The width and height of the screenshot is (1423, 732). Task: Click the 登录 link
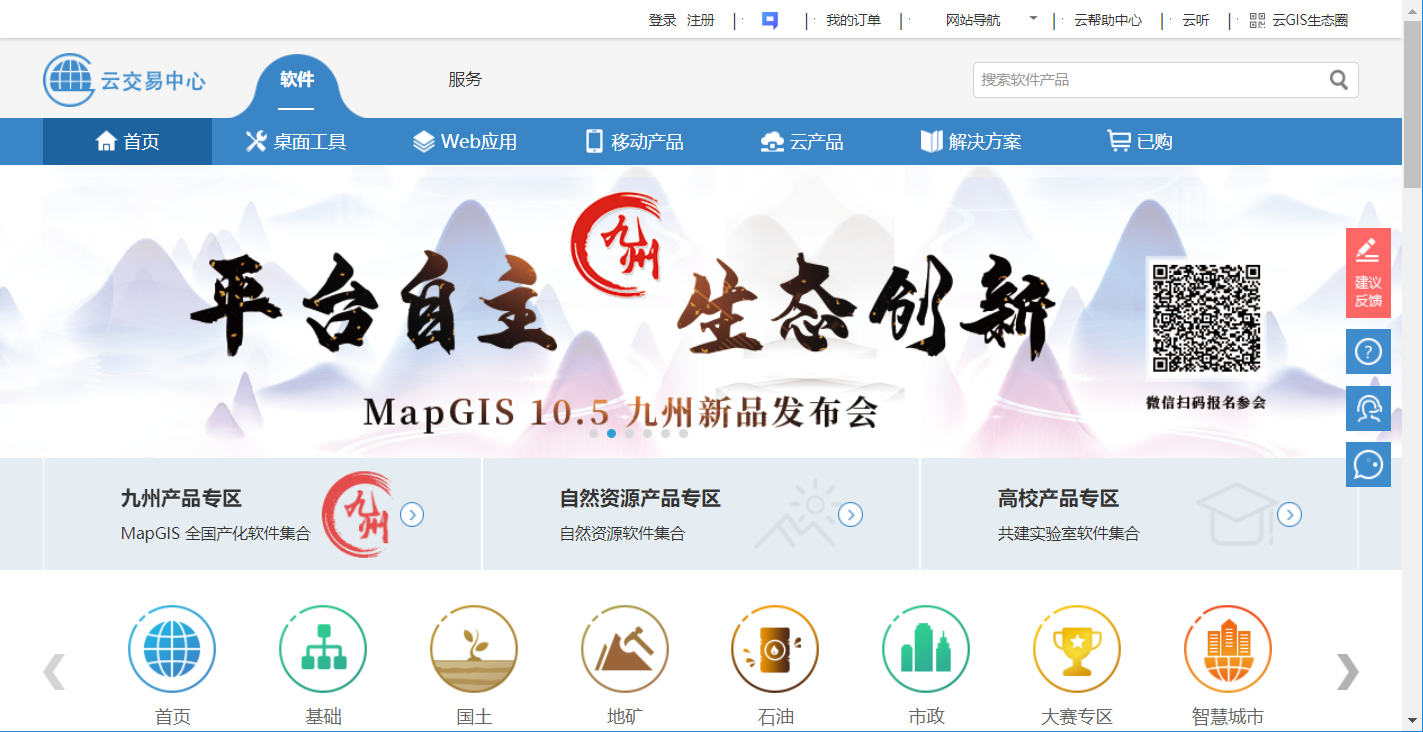click(x=662, y=20)
